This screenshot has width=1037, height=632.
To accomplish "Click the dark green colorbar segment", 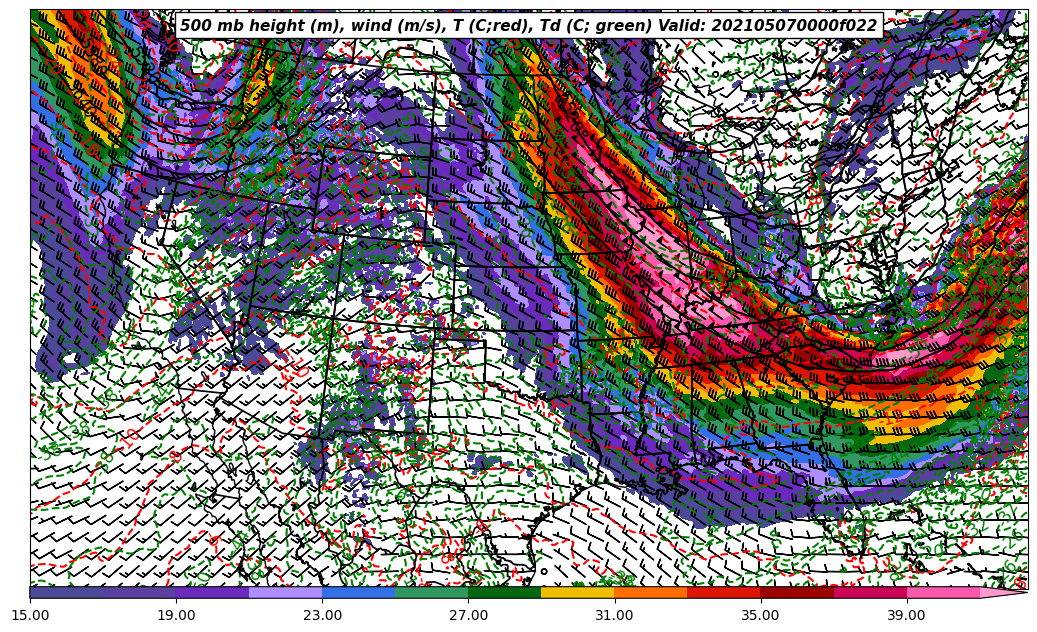I will point(504,592).
